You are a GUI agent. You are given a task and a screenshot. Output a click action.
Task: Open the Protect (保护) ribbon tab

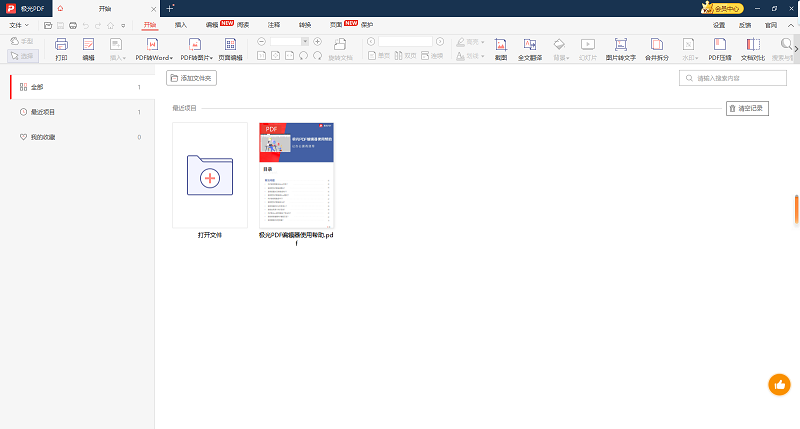pyautogui.click(x=367, y=24)
